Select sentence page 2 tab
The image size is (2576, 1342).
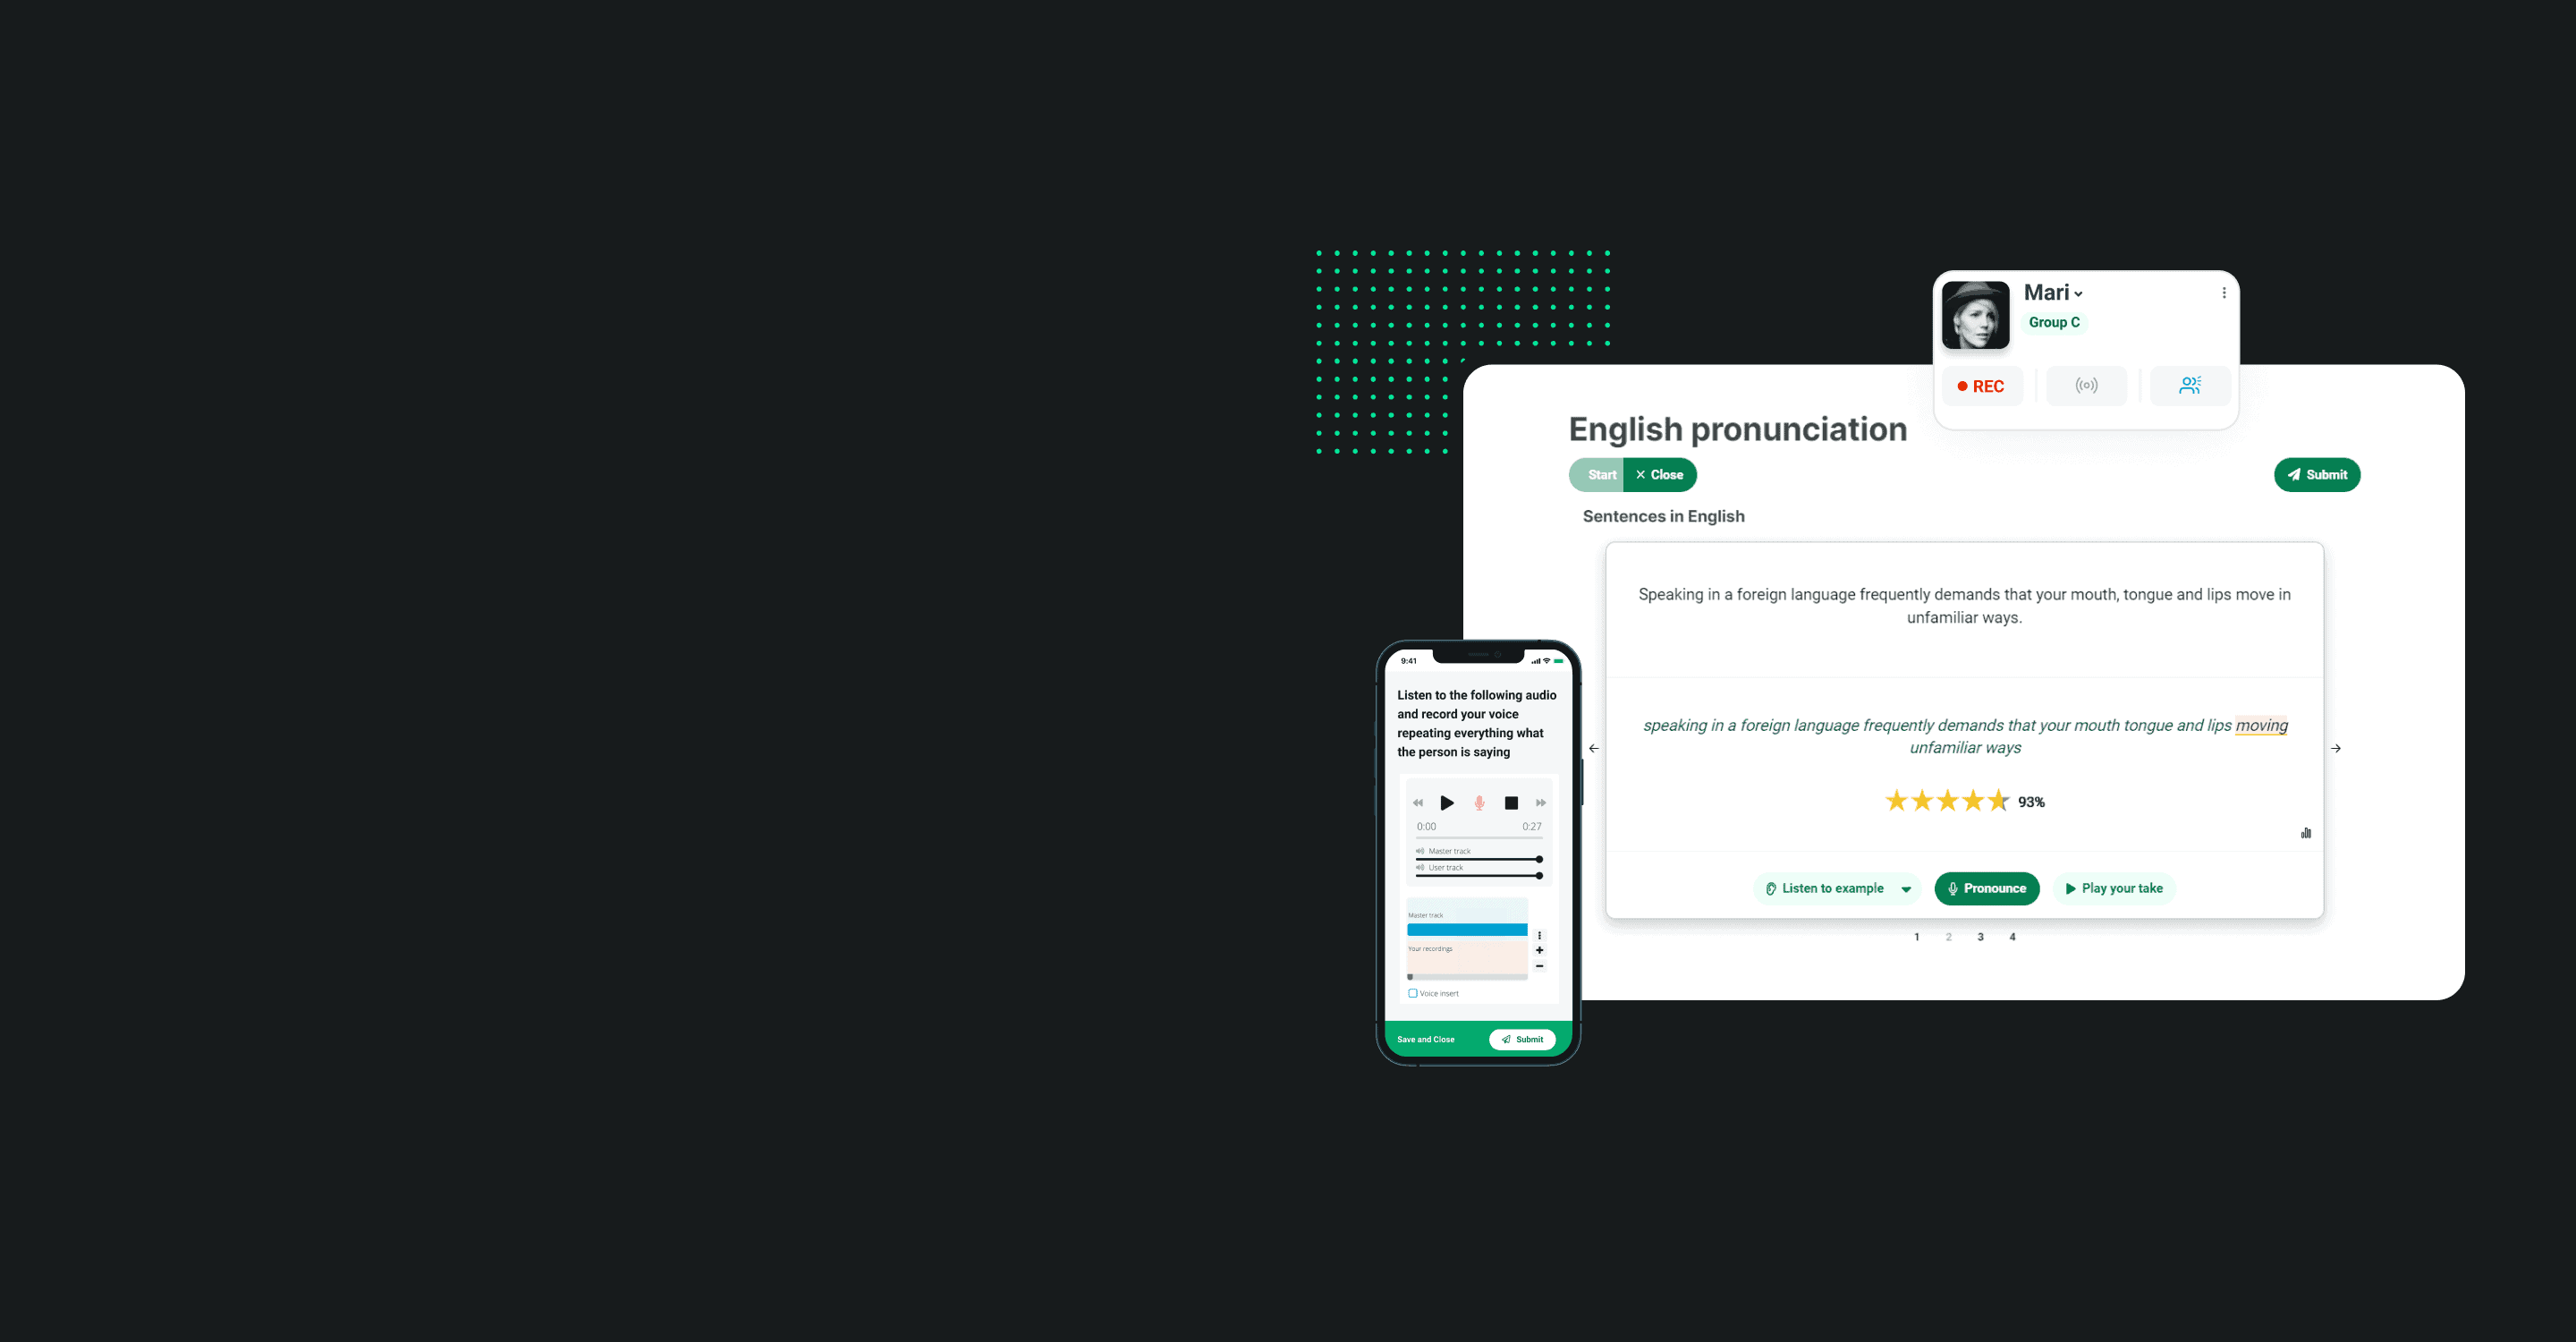pos(1947,937)
